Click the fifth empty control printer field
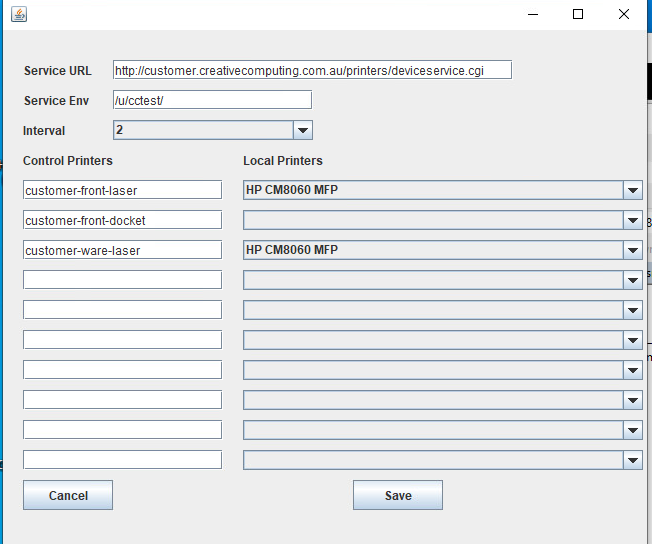Screen dimensions: 652x544 (122, 310)
